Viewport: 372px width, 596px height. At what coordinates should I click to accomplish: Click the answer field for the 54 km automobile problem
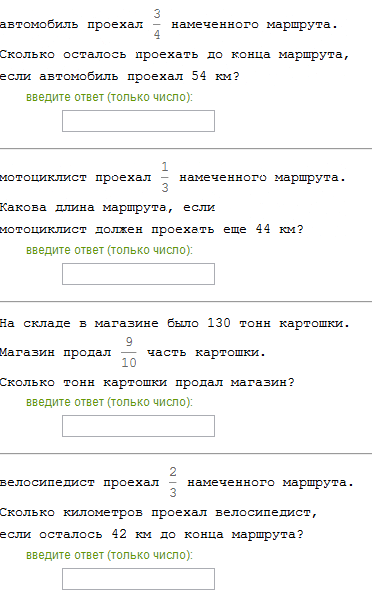(x=138, y=121)
